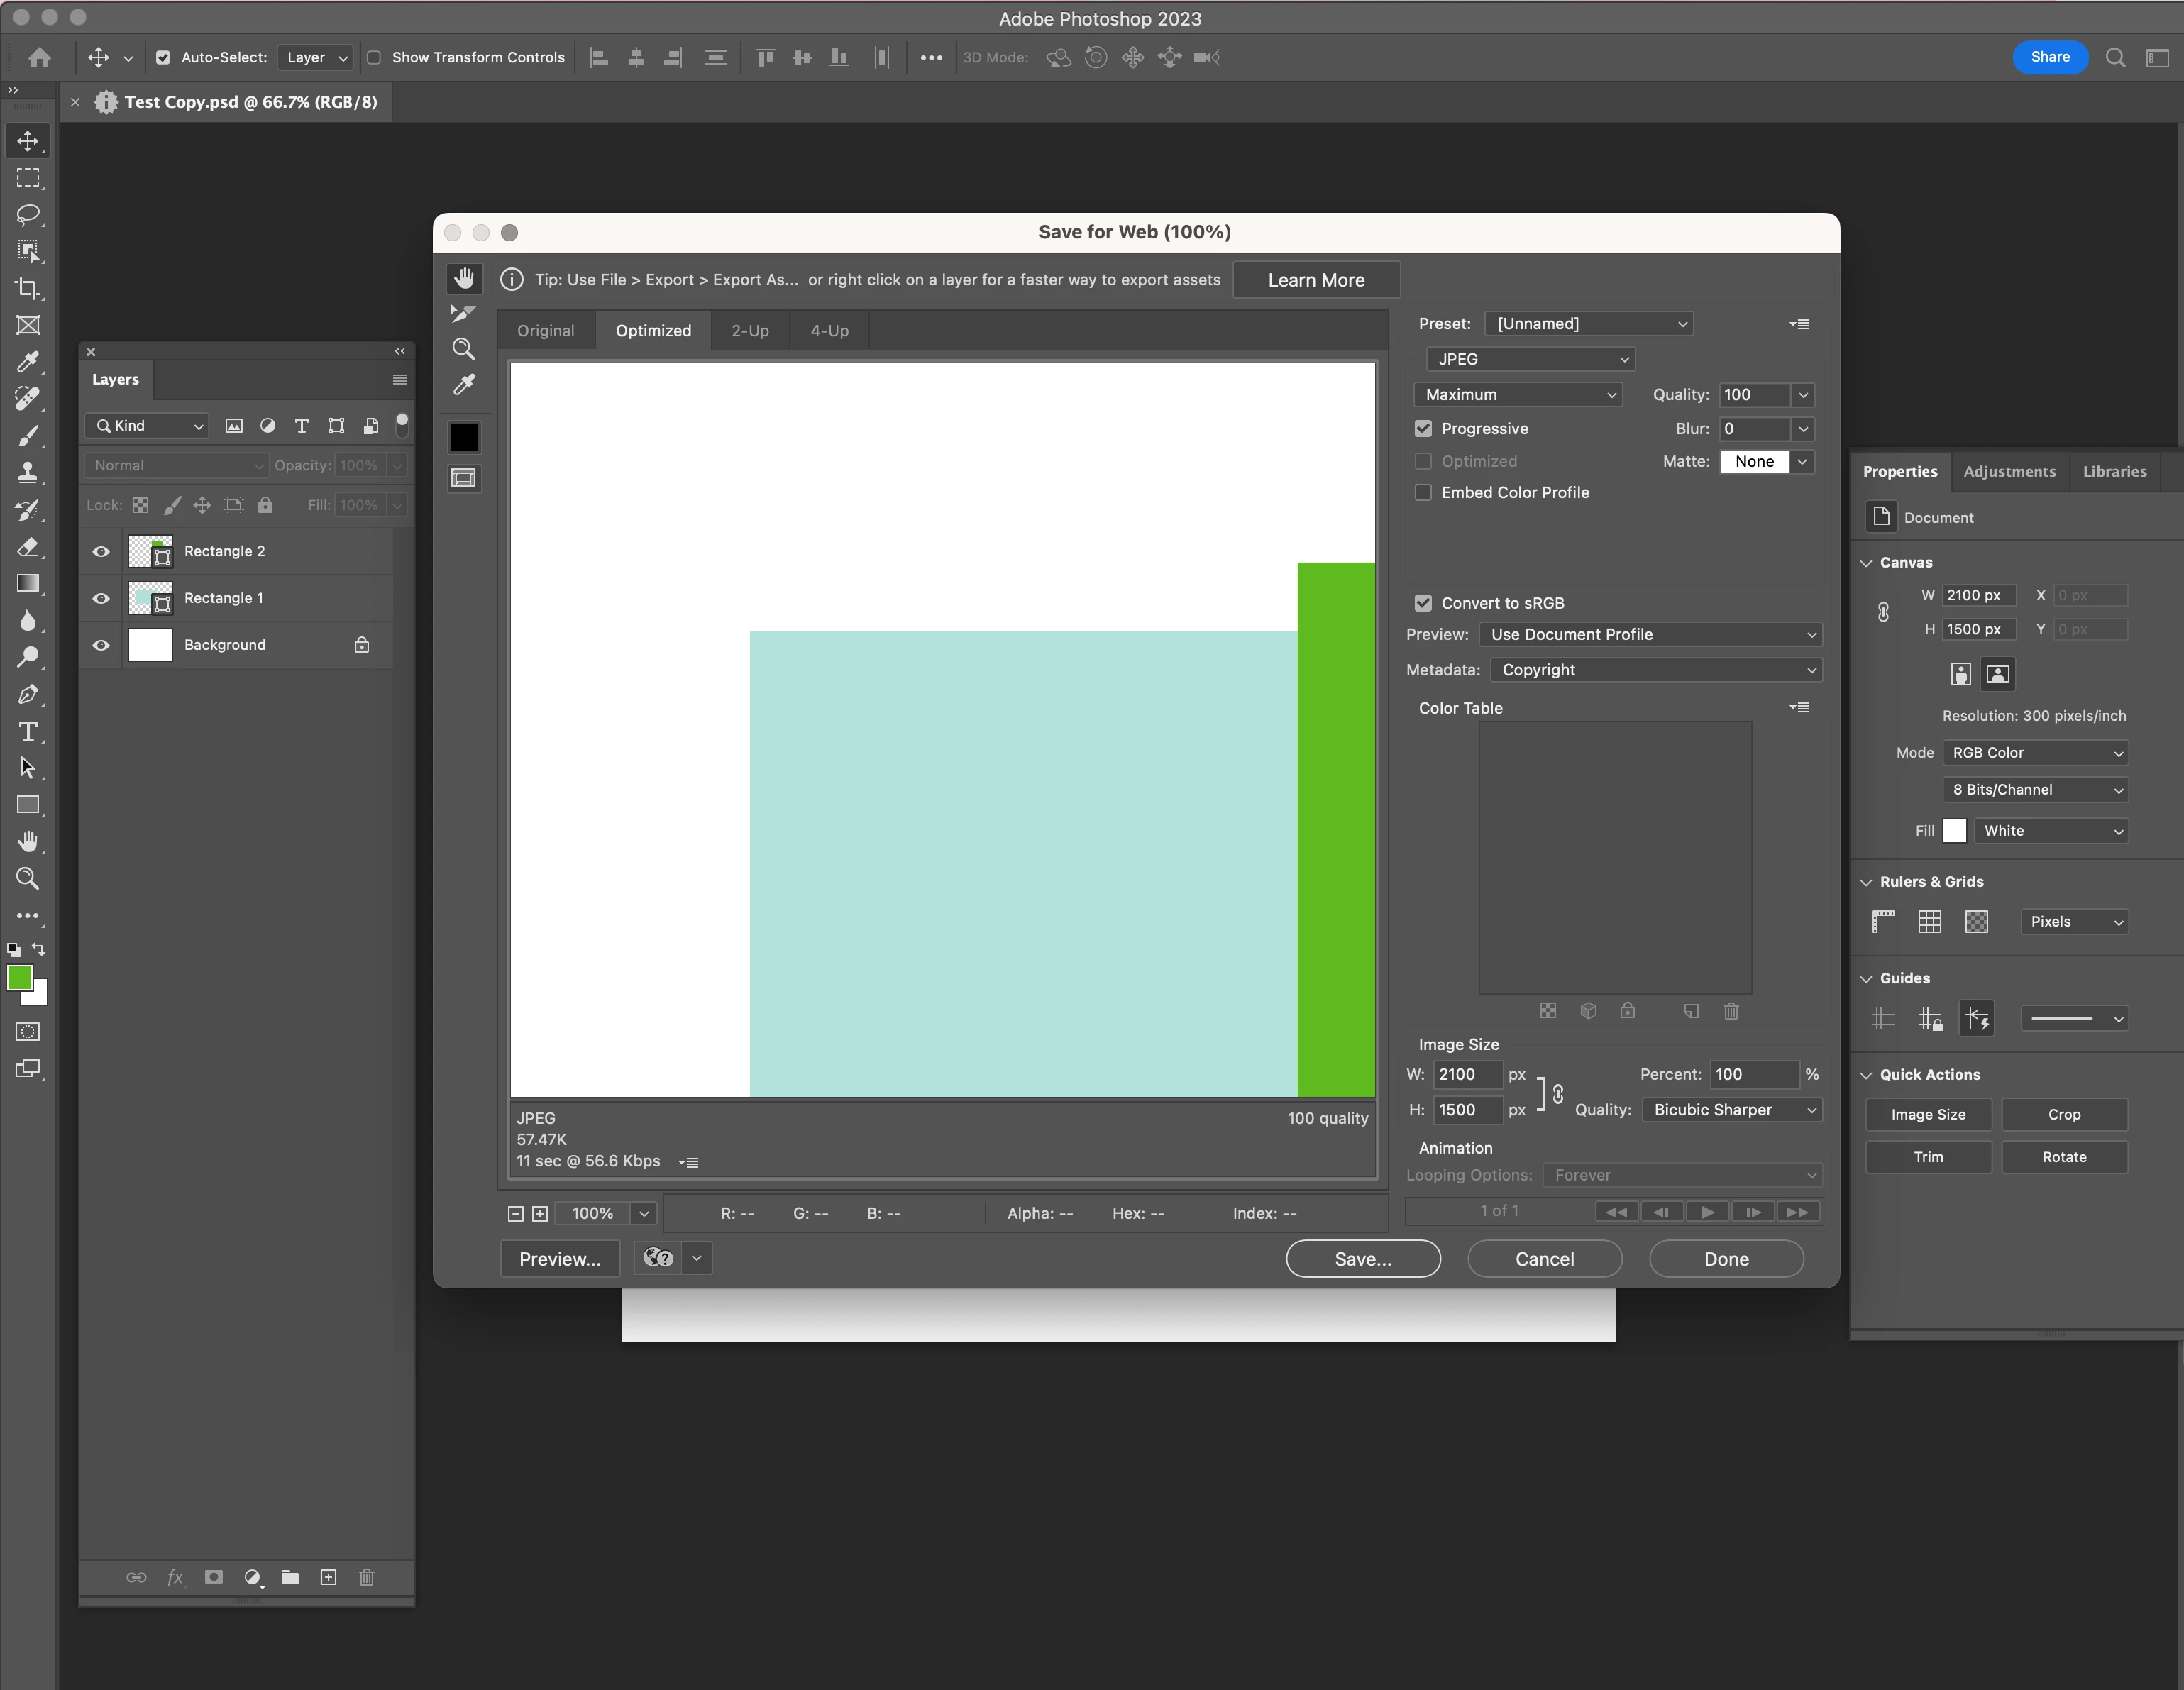Uncheck the Progressive checkbox

1423,429
